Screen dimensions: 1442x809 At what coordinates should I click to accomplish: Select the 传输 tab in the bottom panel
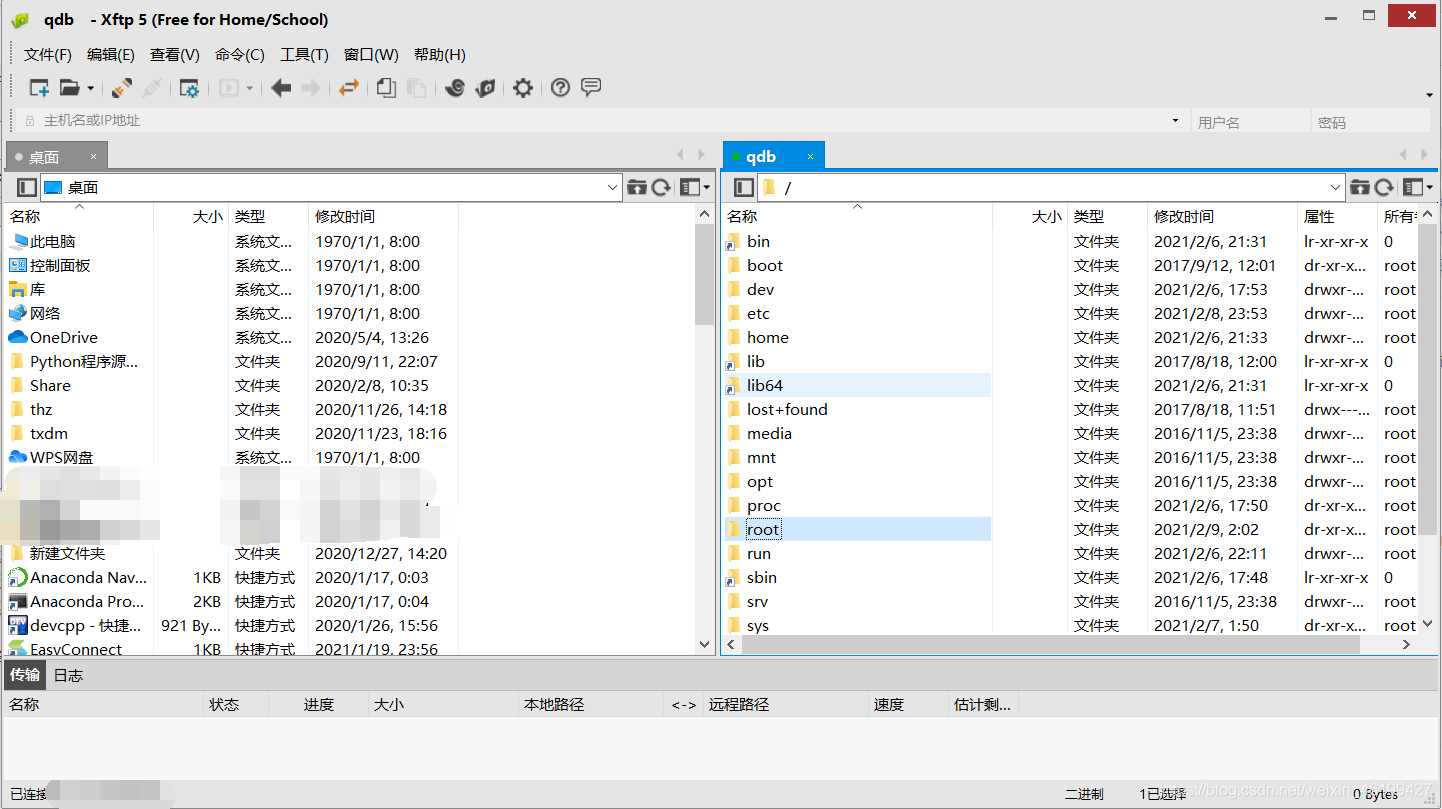click(x=24, y=675)
